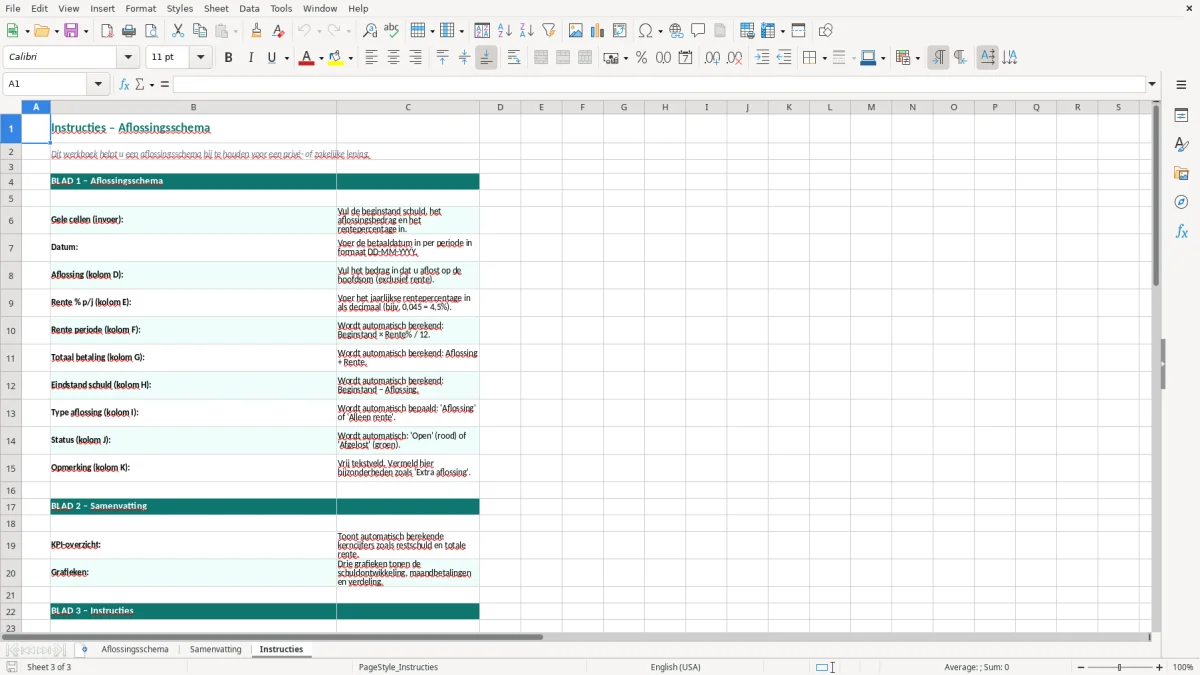Toggle Right-to-Left paragraph direction
The height and width of the screenshot is (675, 1200).
click(x=960, y=58)
